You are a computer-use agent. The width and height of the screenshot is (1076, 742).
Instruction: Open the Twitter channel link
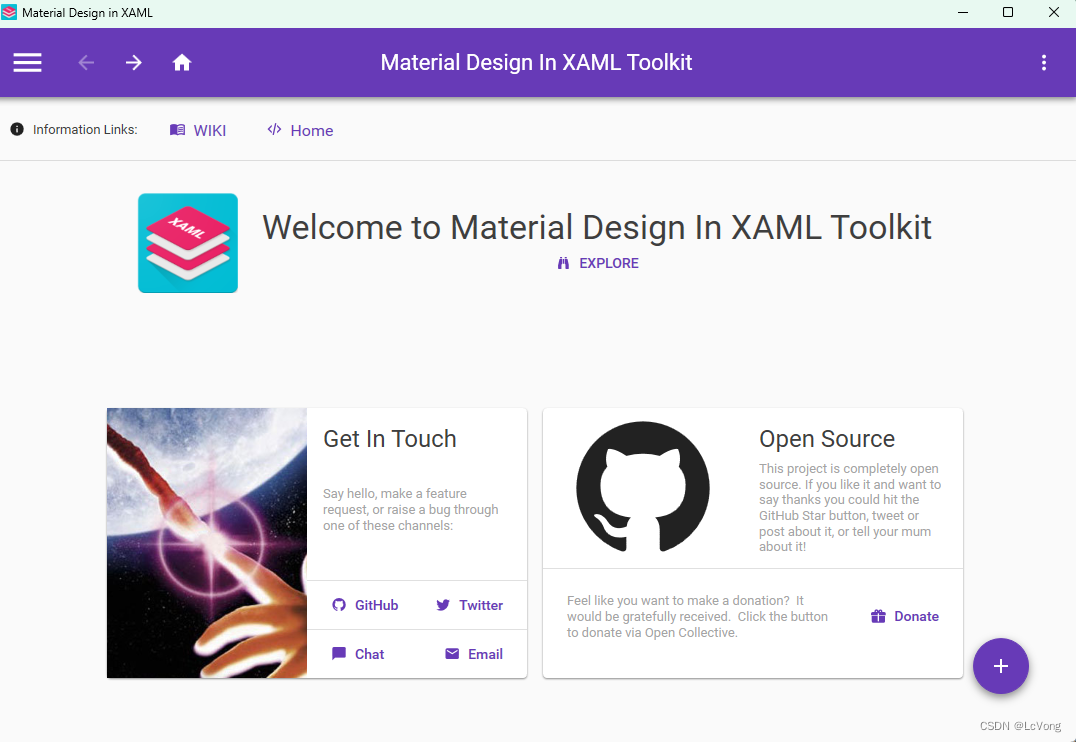(469, 604)
